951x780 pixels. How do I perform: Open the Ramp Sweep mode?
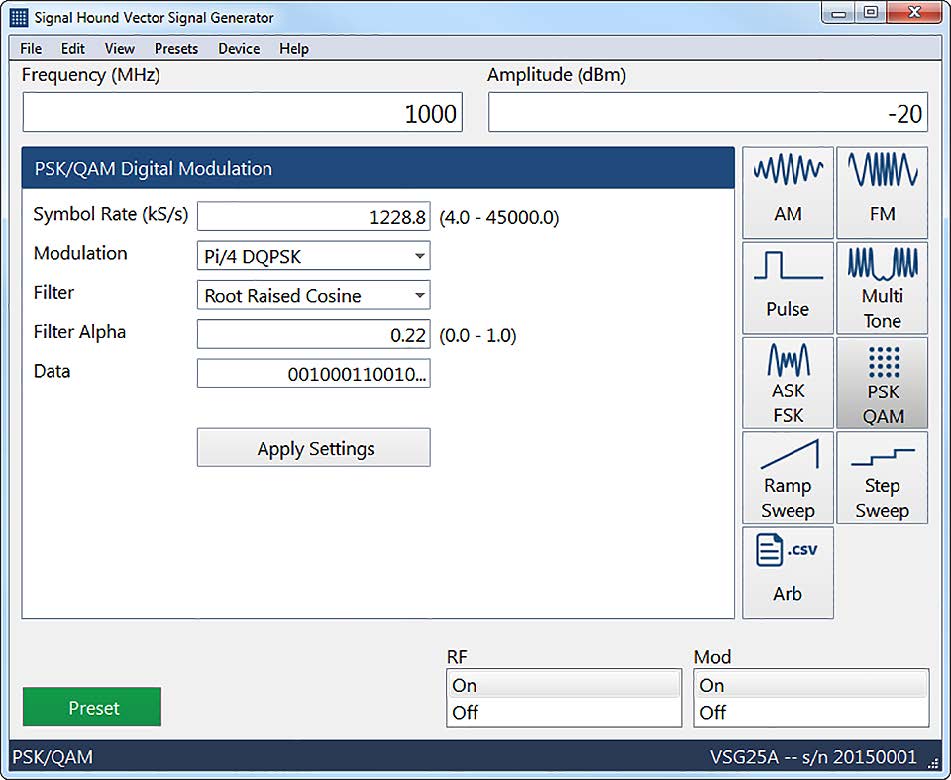(x=787, y=477)
